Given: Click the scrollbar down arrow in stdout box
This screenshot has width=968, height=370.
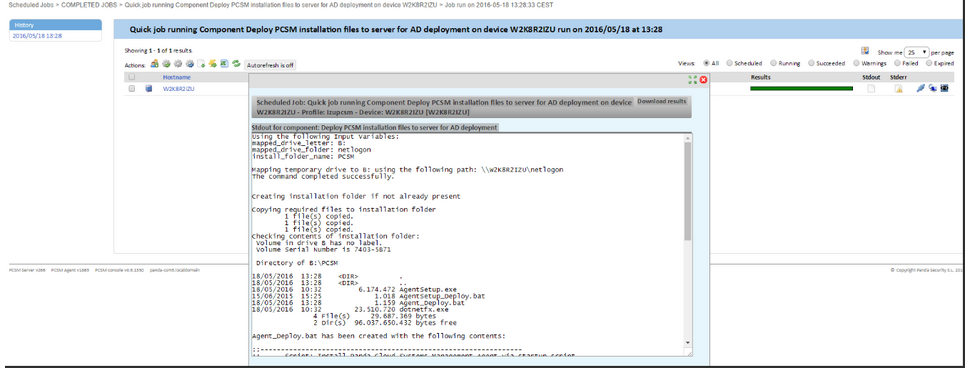Looking at the screenshot, I should click(x=688, y=343).
